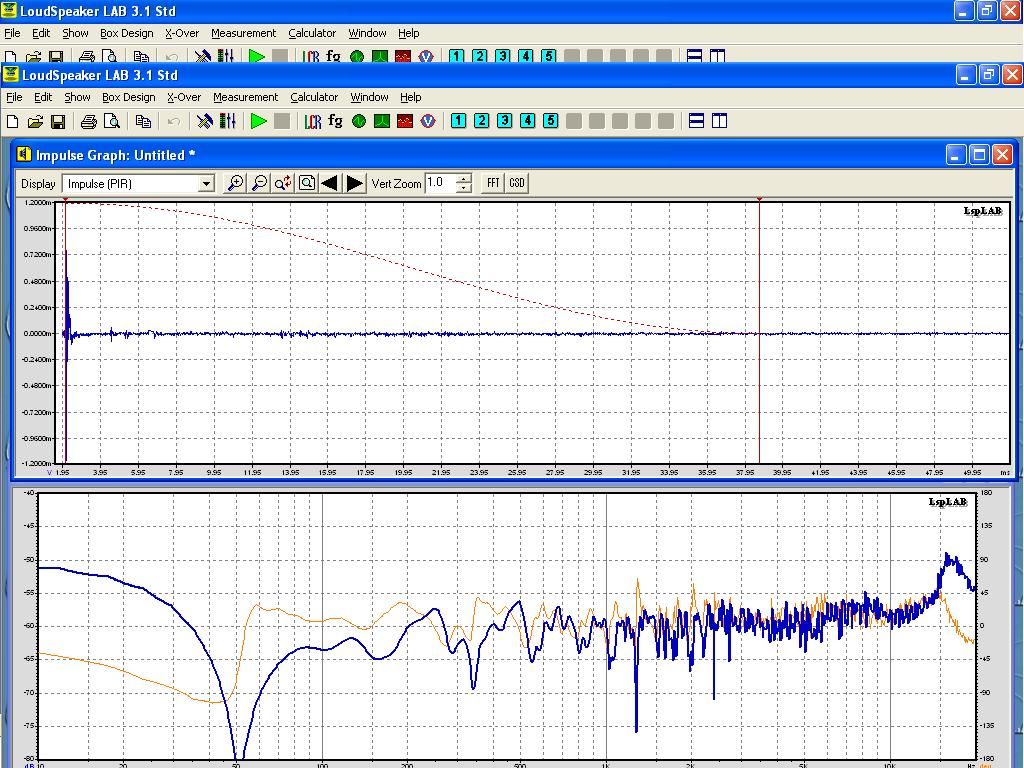1024x768 pixels.
Task: Open Window menu in front window
Action: (x=369, y=97)
